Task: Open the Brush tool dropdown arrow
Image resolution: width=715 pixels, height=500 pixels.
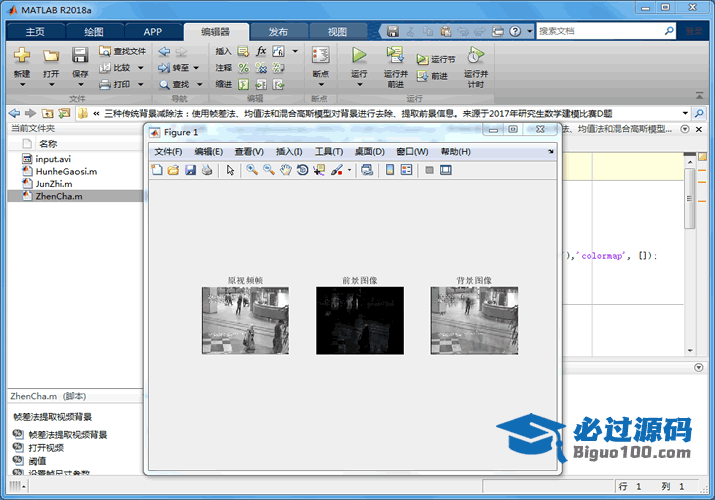Action: [349, 170]
